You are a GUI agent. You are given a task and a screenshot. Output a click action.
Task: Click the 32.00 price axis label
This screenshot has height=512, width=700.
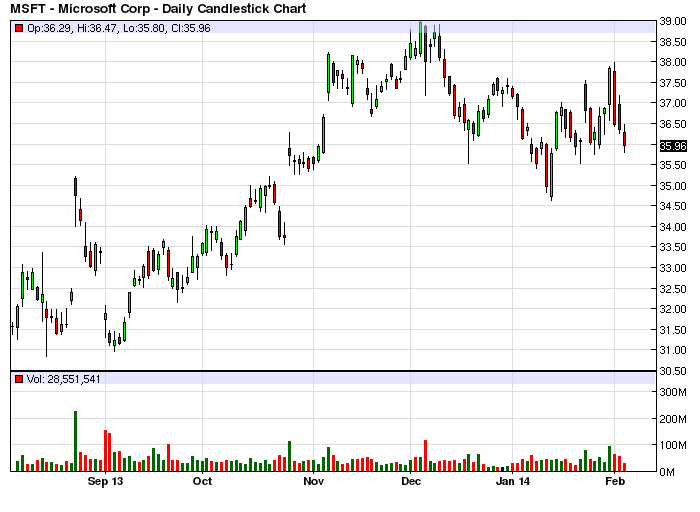pyautogui.click(x=673, y=309)
